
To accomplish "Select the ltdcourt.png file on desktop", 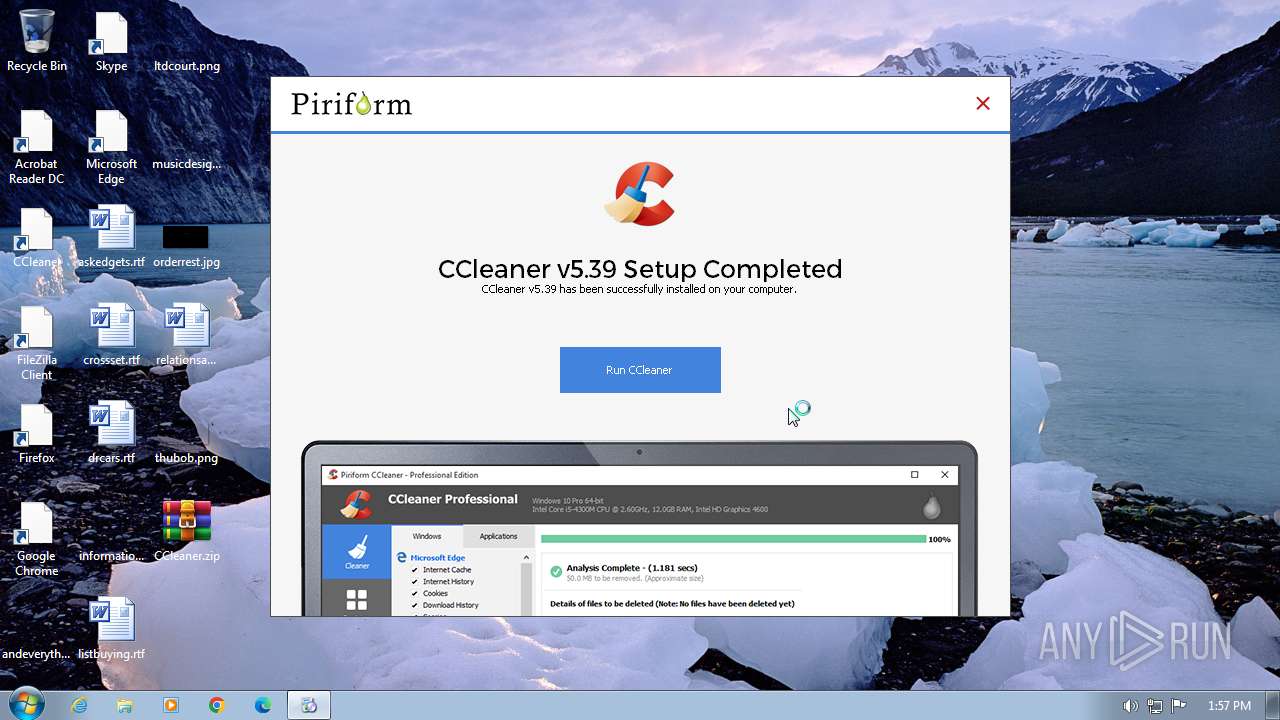I will [x=187, y=66].
